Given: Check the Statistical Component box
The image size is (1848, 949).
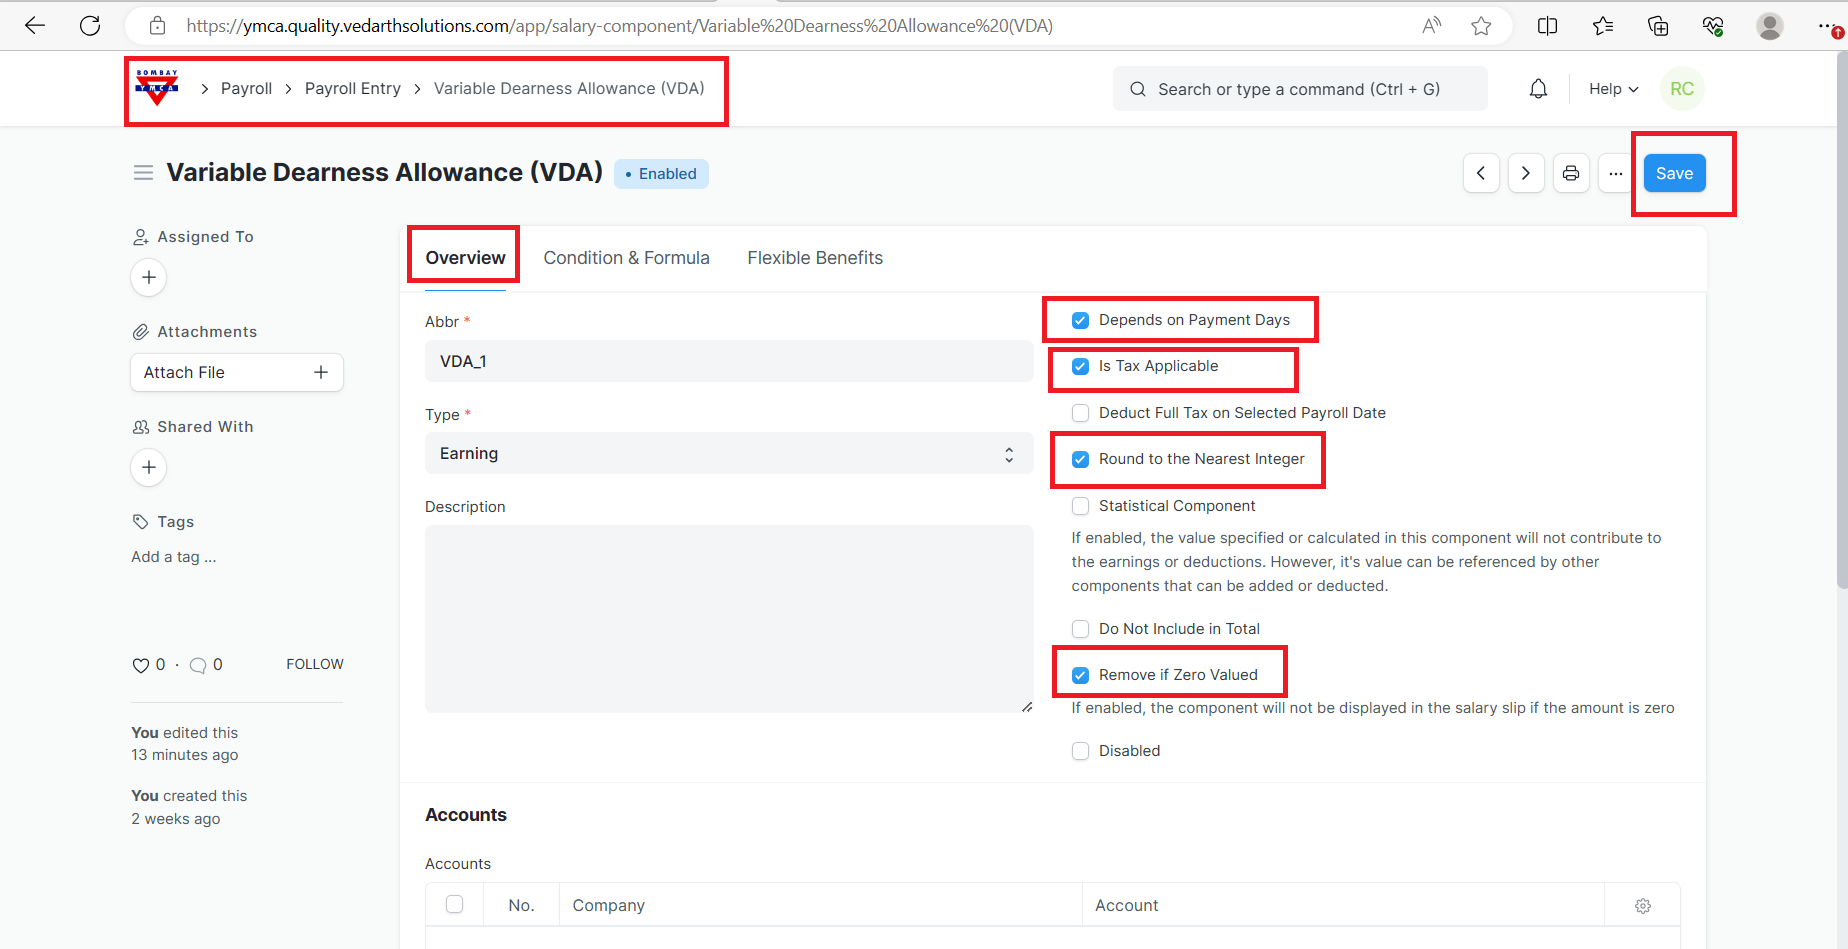Looking at the screenshot, I should (1081, 506).
